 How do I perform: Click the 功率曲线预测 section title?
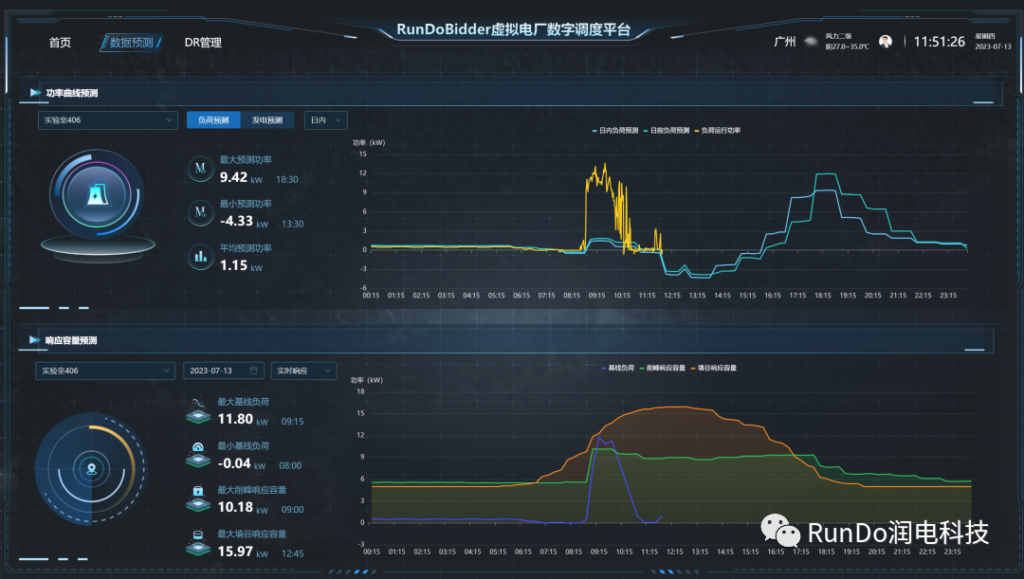click(x=72, y=93)
